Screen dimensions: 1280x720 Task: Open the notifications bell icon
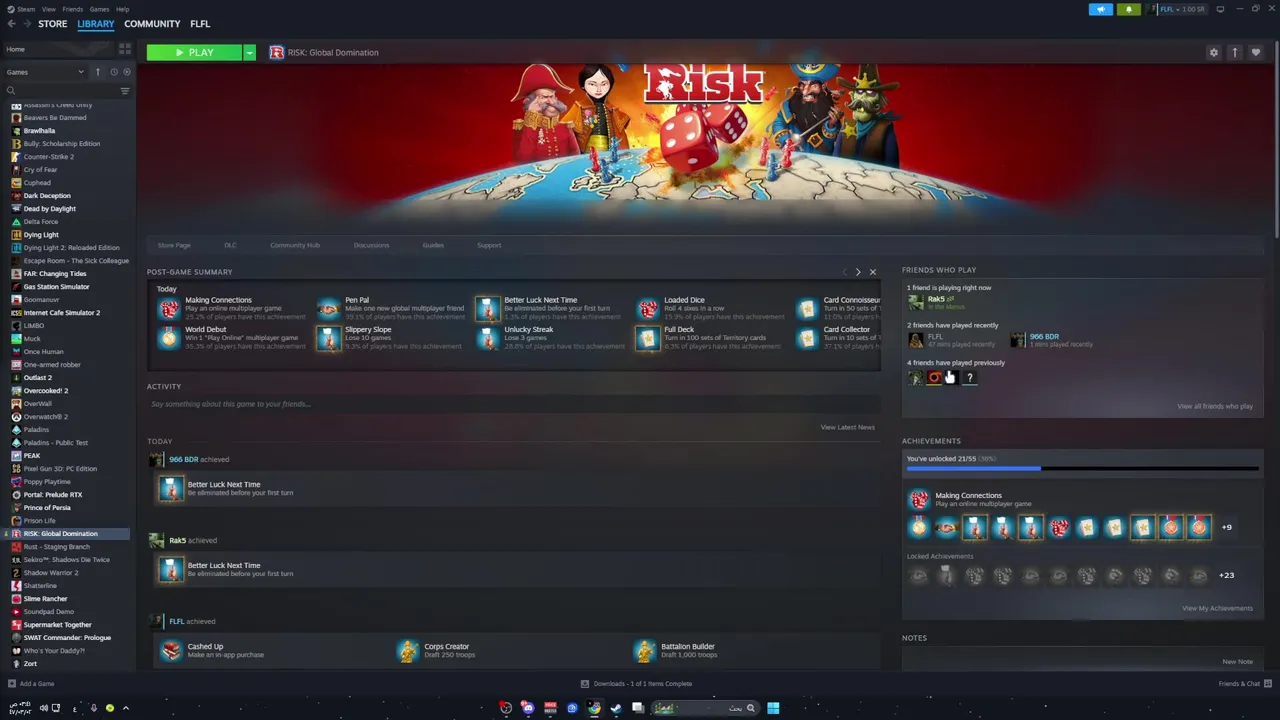[1128, 9]
